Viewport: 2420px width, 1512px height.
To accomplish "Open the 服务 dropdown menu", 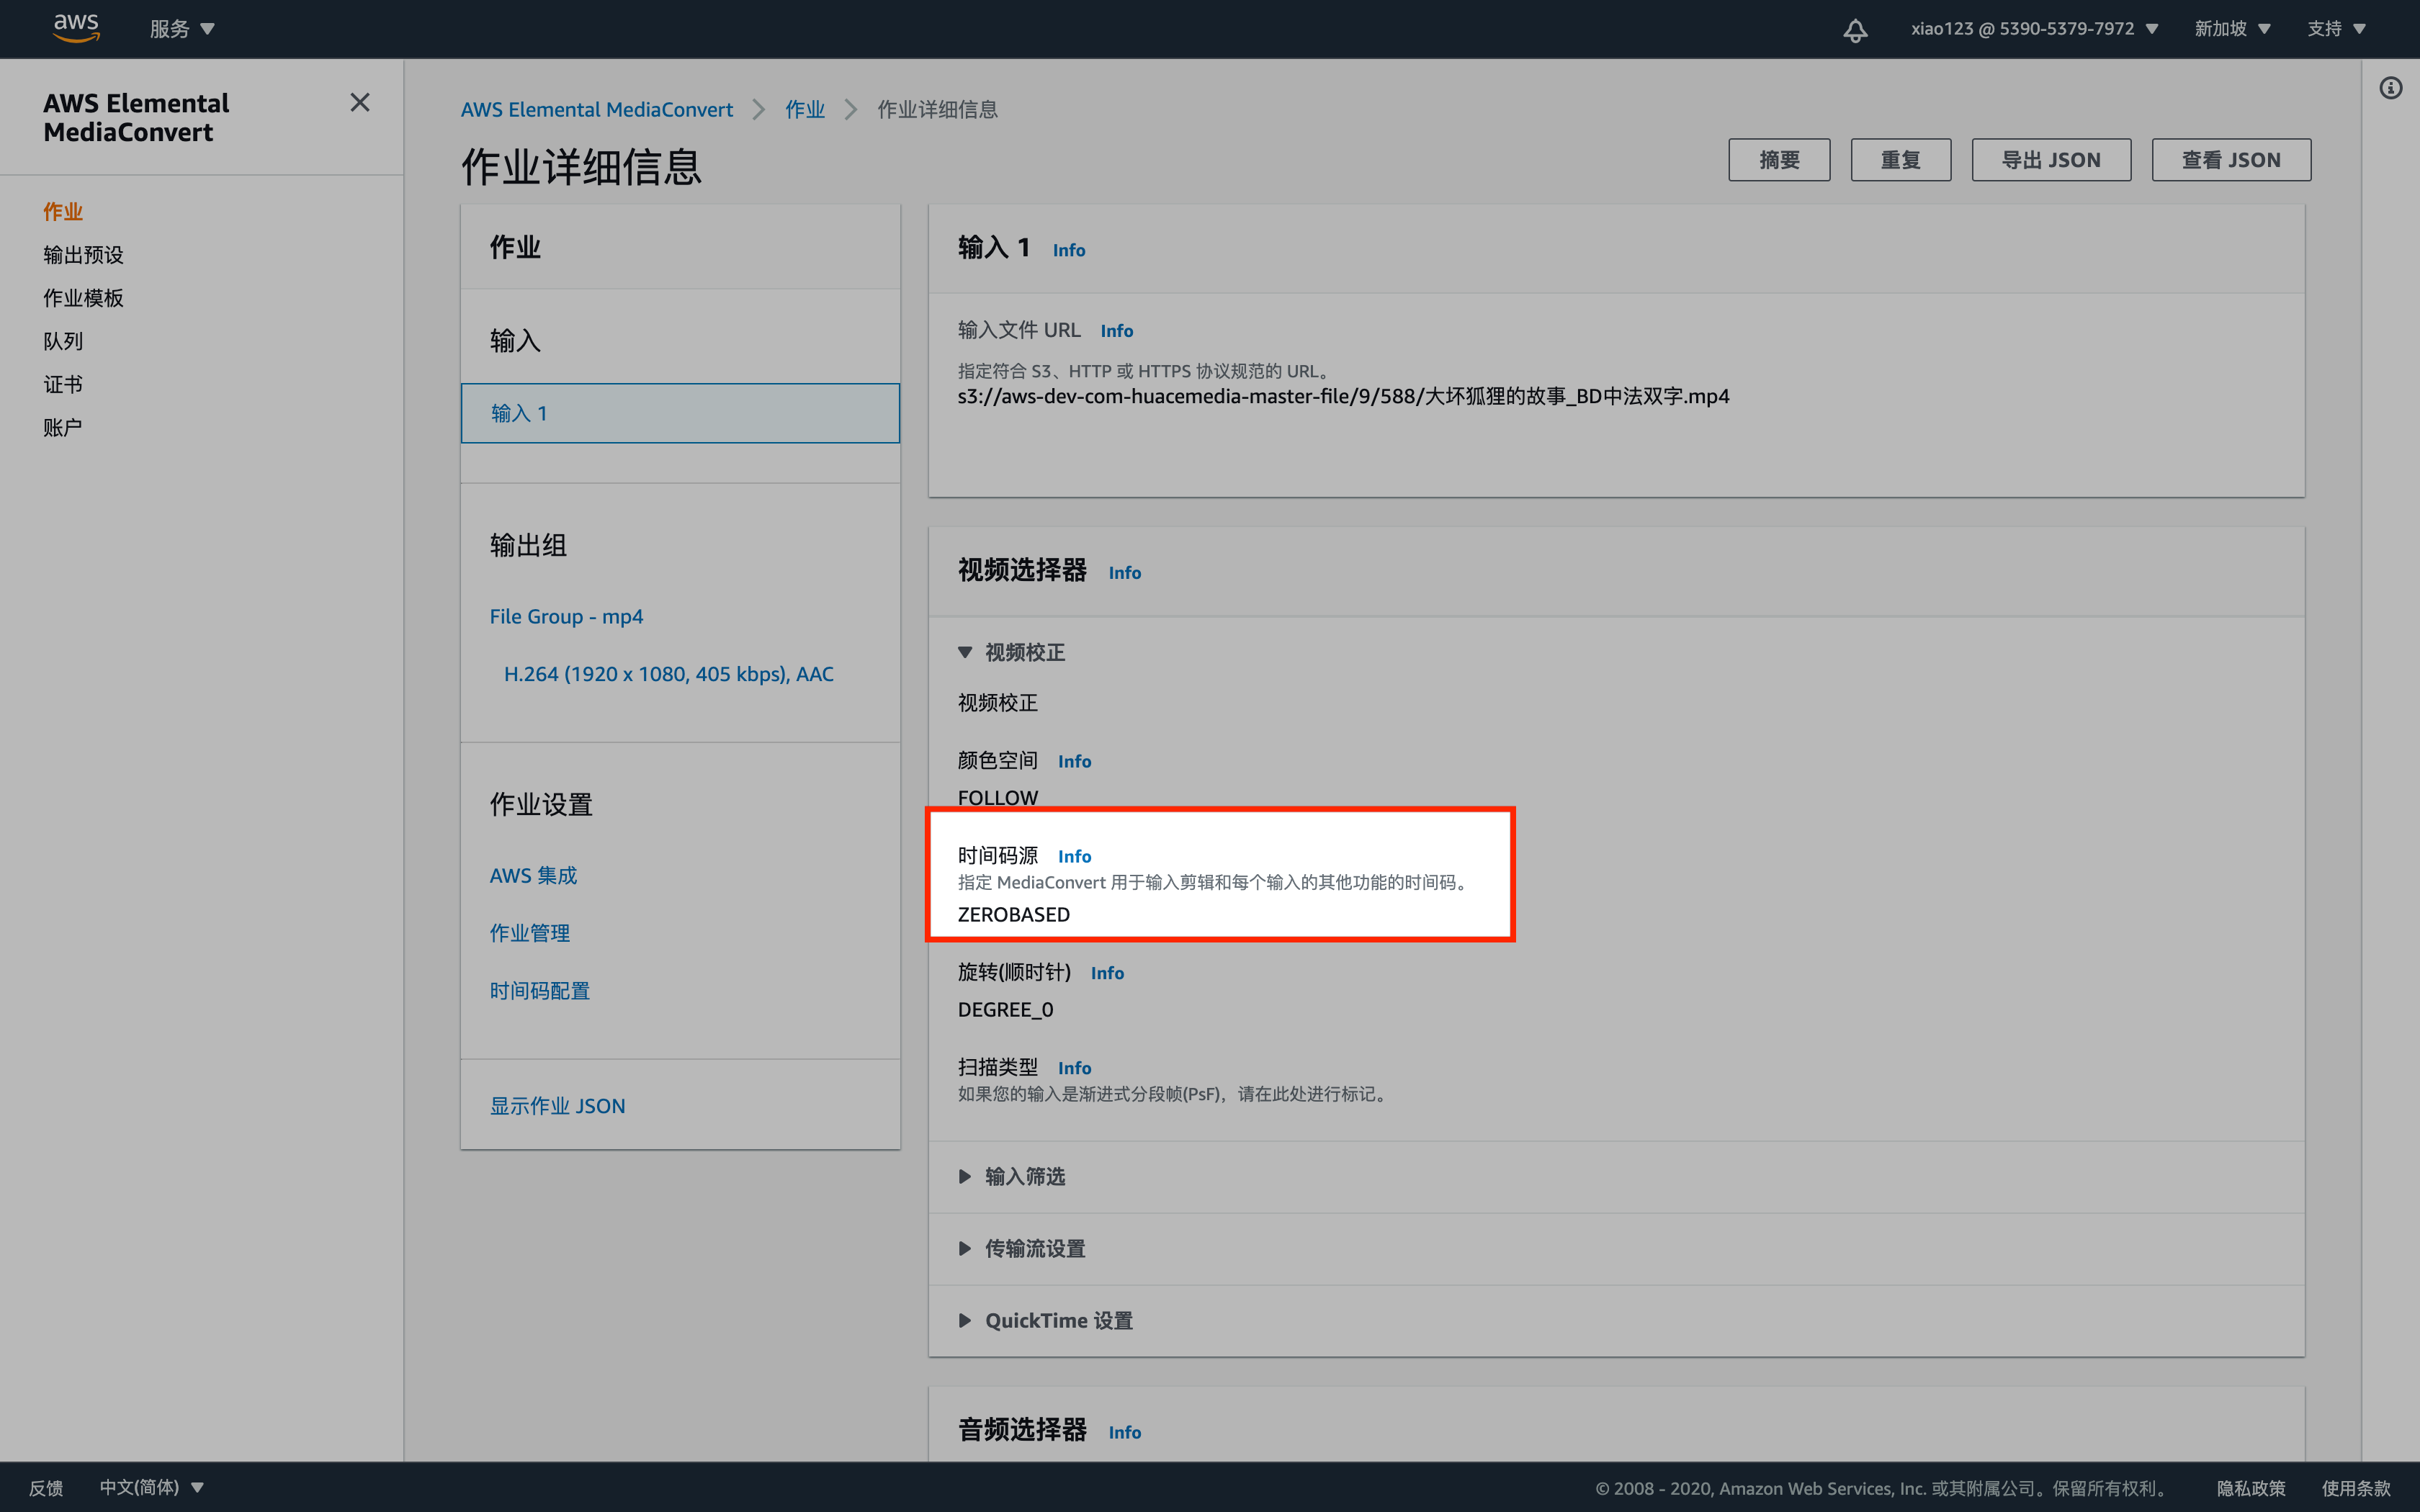I will tap(182, 29).
